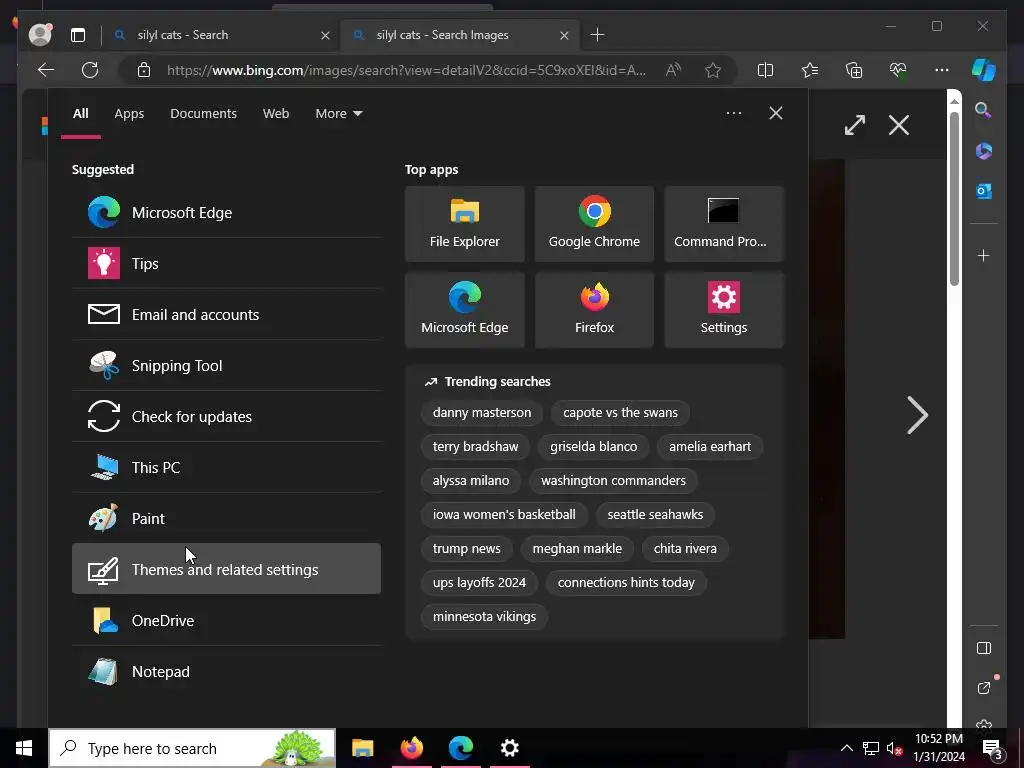1024x768 pixels.
Task: Switch to the Documents filter tab
Action: (x=203, y=114)
